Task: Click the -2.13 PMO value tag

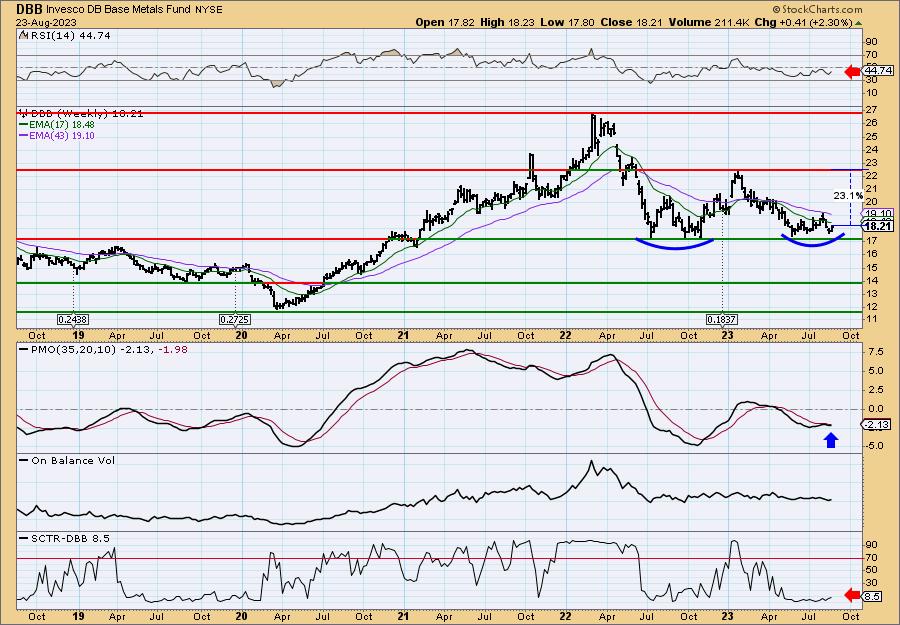Action: [878, 425]
